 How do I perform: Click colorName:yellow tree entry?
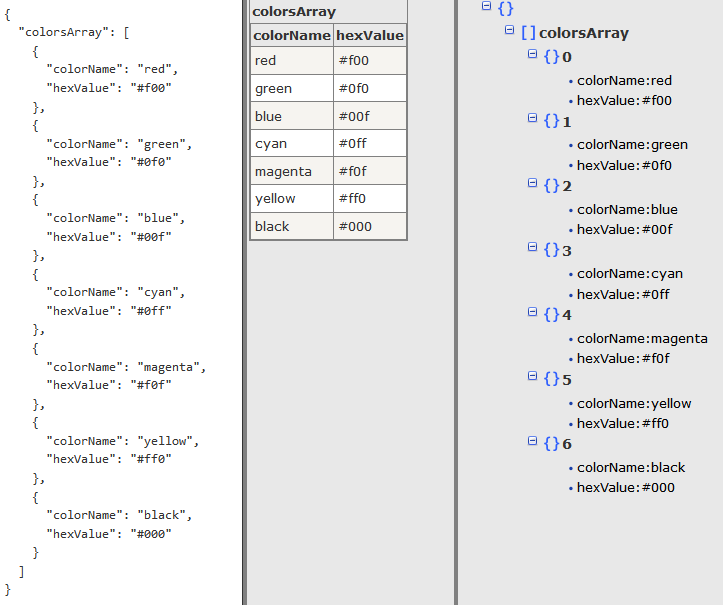[634, 403]
